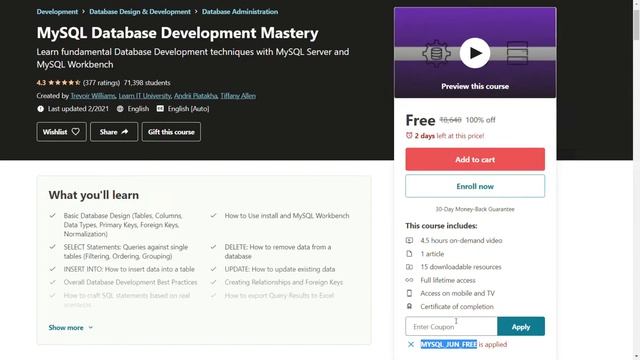Click the red Add to cart button
The width and height of the screenshot is (640, 360).
click(x=475, y=159)
